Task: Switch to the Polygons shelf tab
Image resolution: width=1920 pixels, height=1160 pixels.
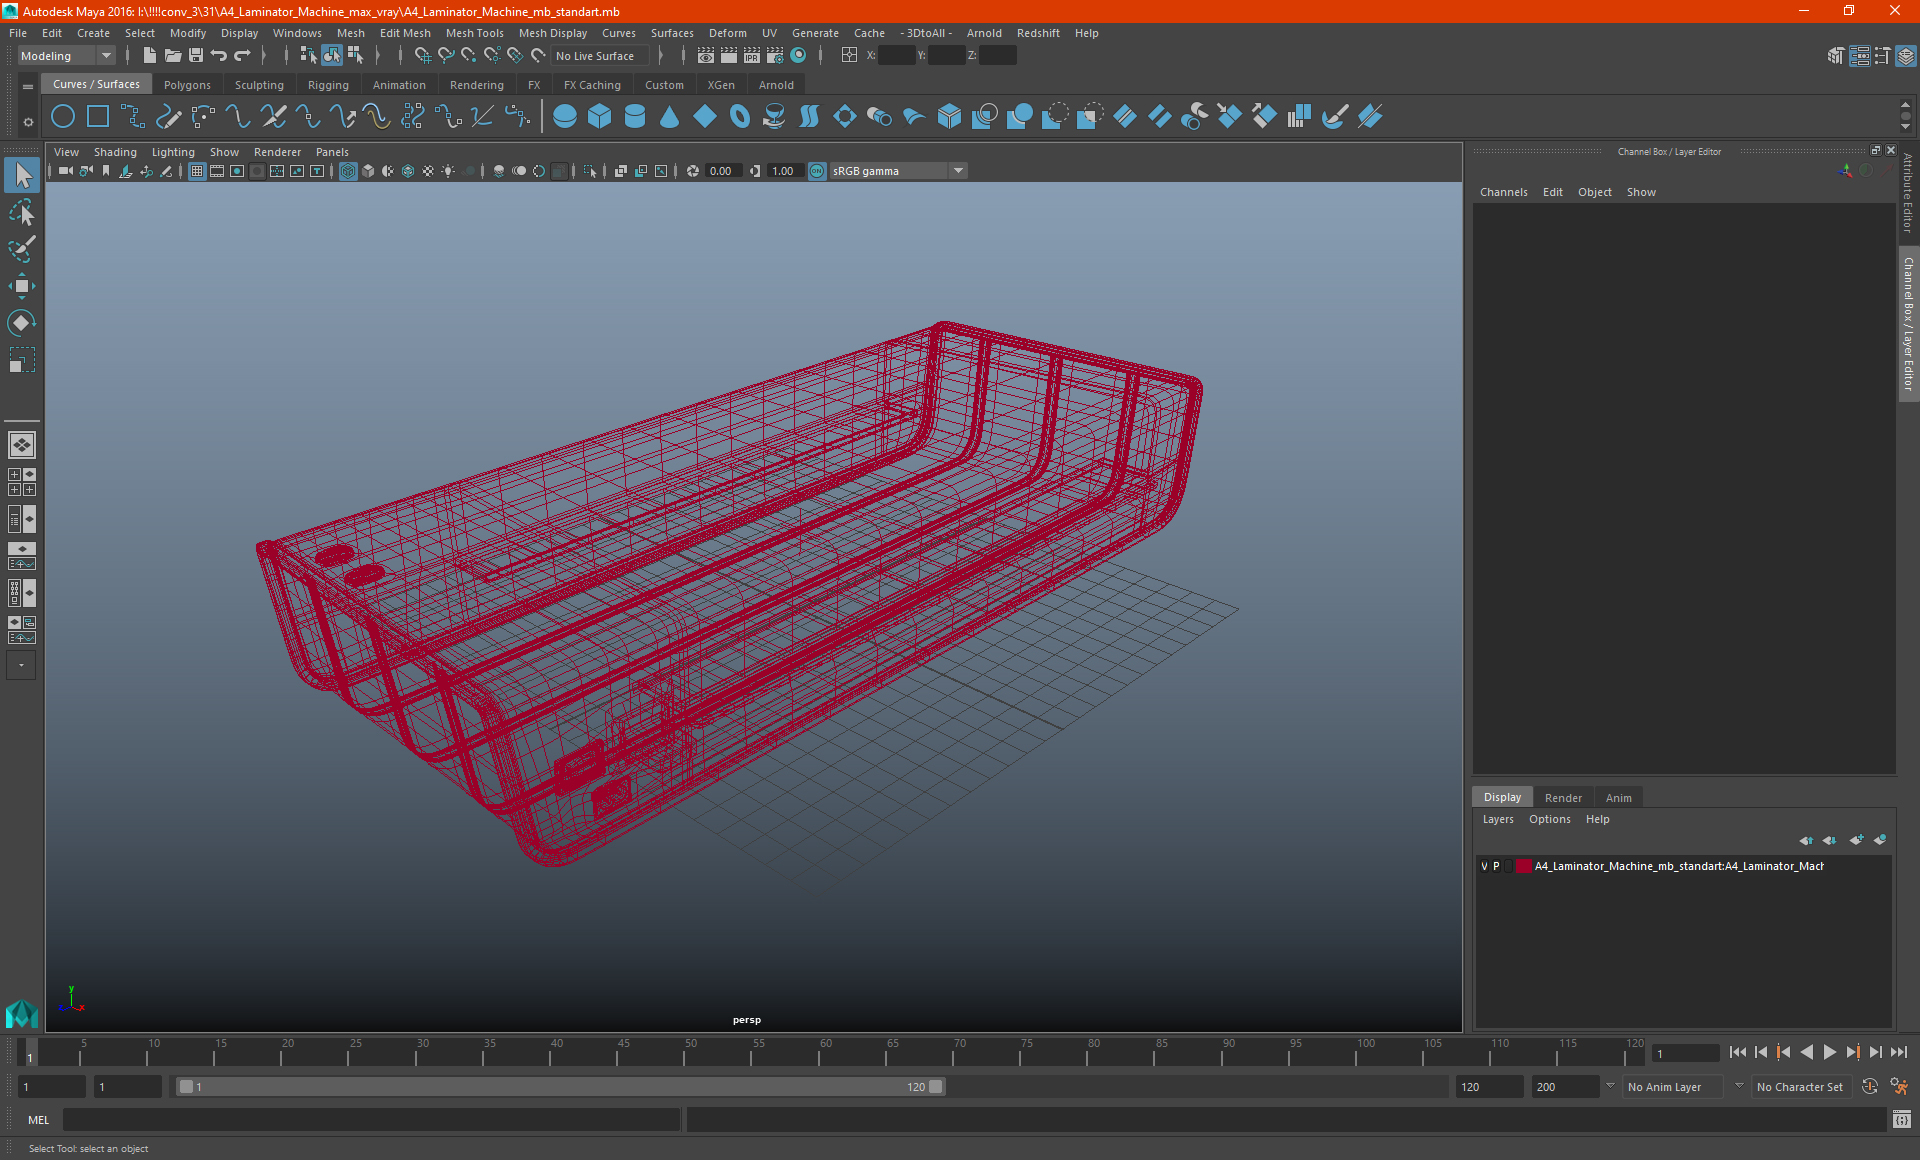Action: tap(187, 85)
